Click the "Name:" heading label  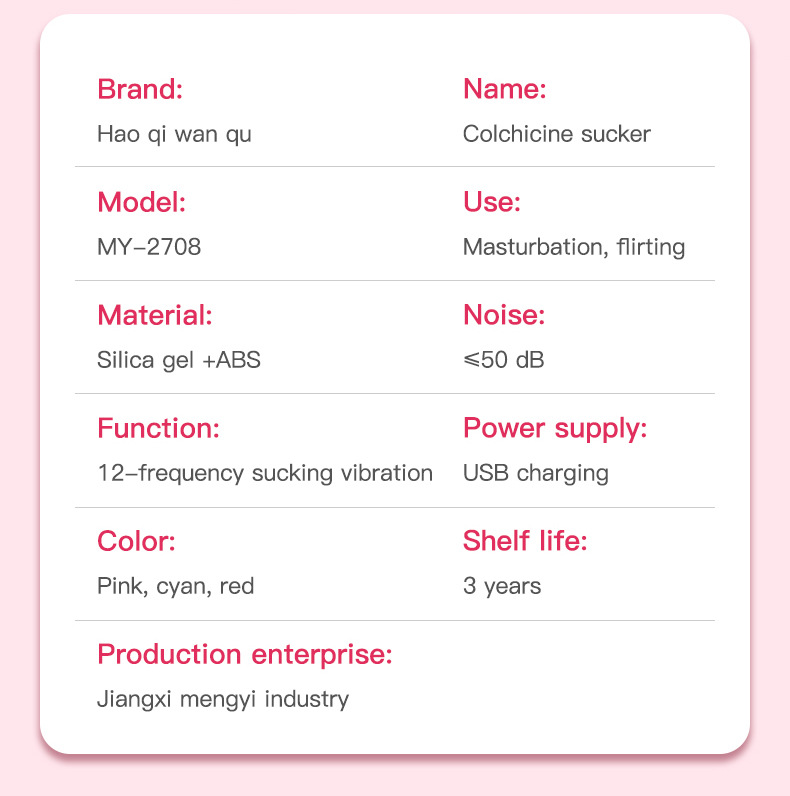(504, 89)
